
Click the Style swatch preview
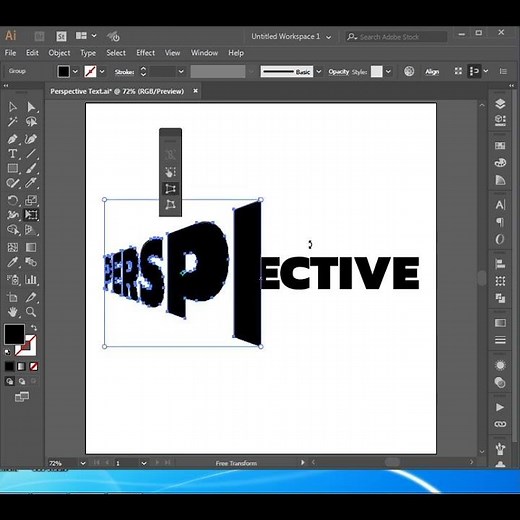click(x=377, y=71)
